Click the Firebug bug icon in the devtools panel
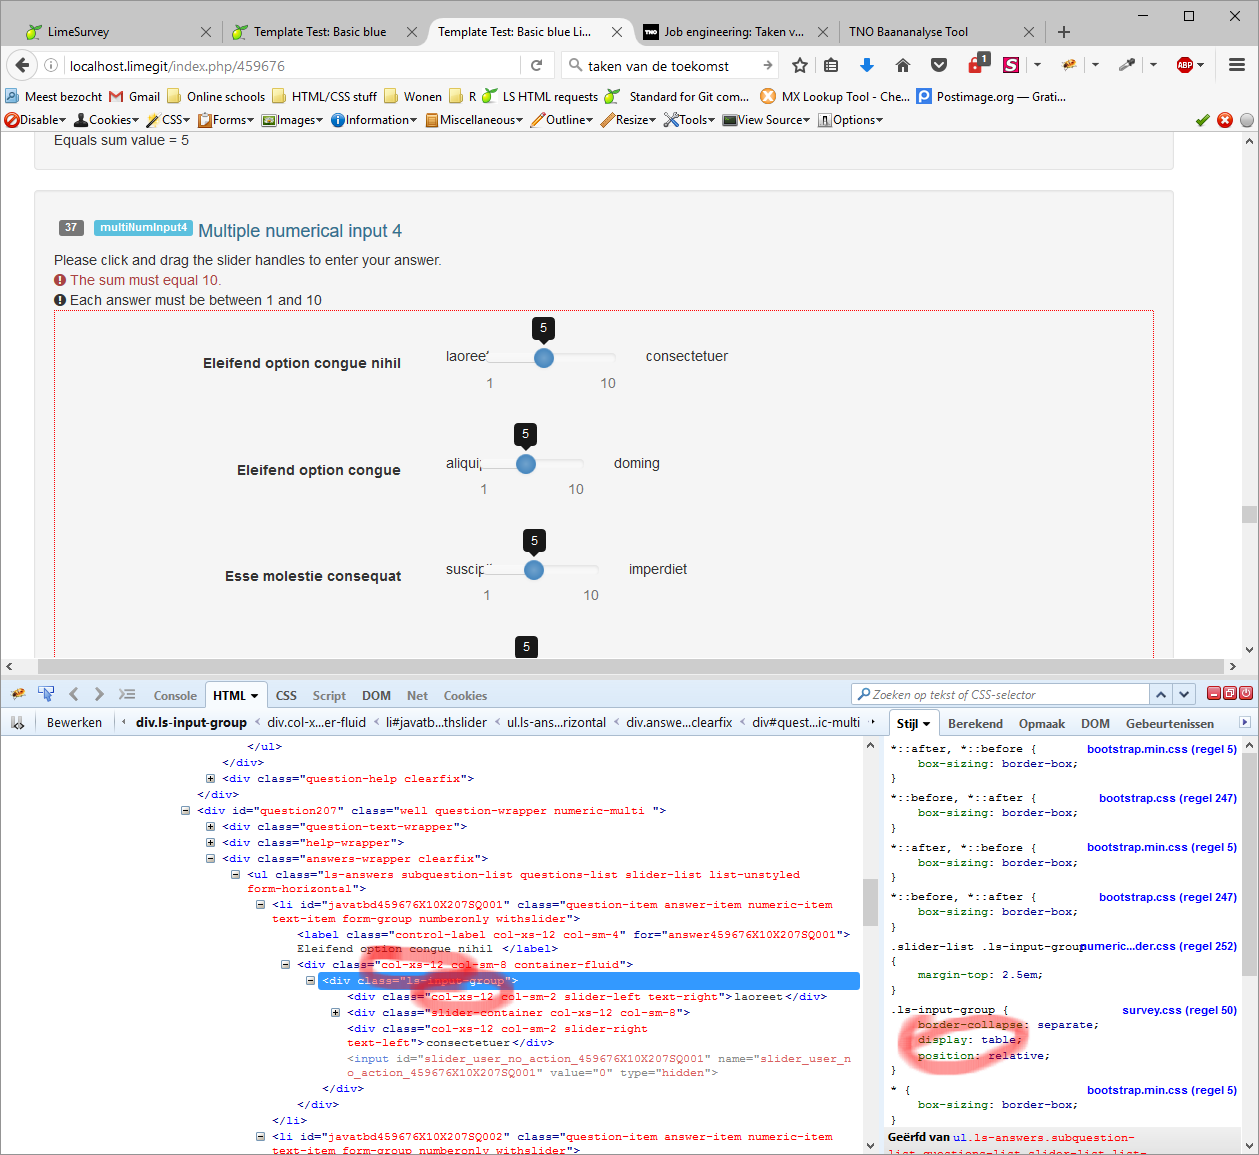Screen dimensions: 1259x1155 (18, 694)
